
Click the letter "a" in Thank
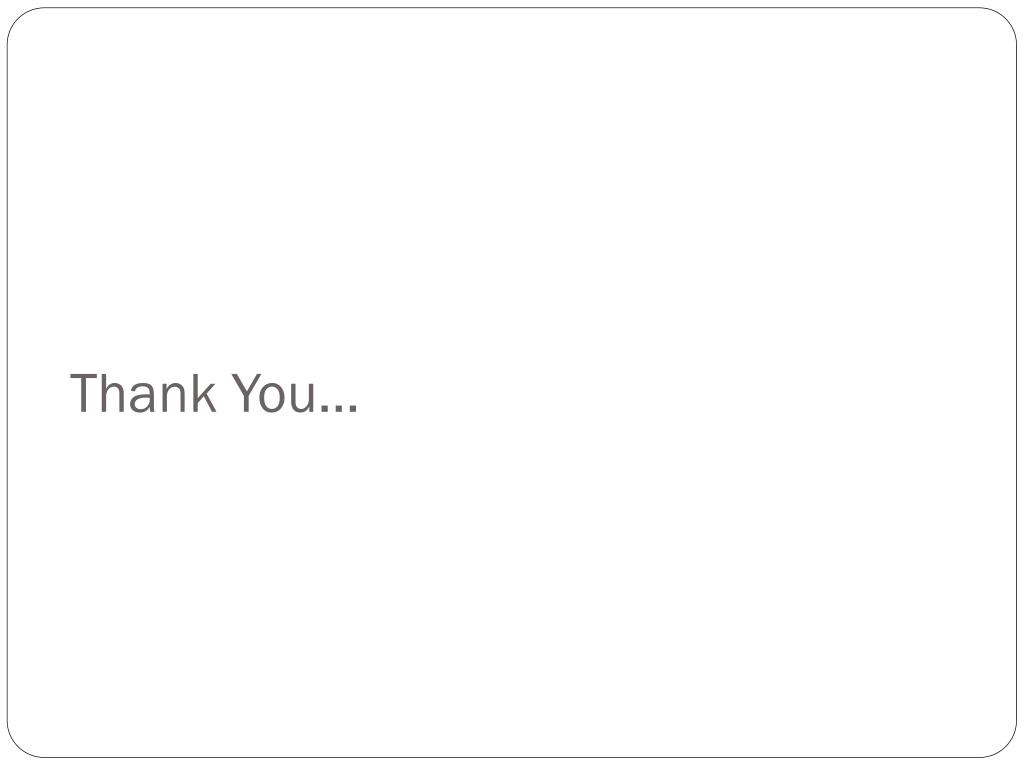click(x=142, y=398)
